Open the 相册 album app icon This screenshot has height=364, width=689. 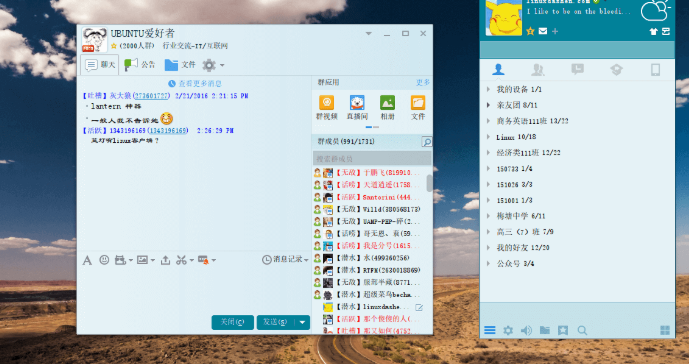(387, 107)
